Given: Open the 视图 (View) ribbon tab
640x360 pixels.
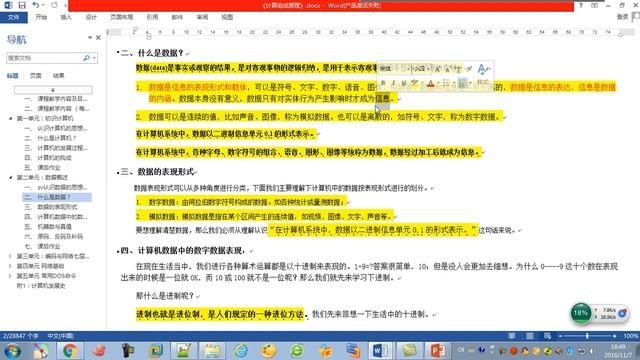Looking at the screenshot, I should 227,17.
